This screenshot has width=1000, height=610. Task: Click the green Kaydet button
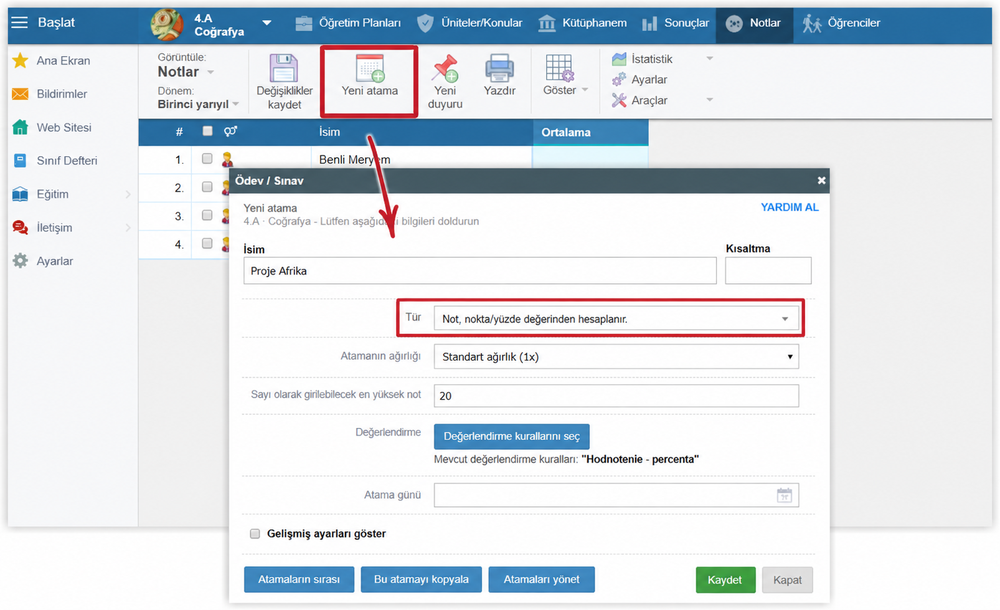click(x=725, y=580)
